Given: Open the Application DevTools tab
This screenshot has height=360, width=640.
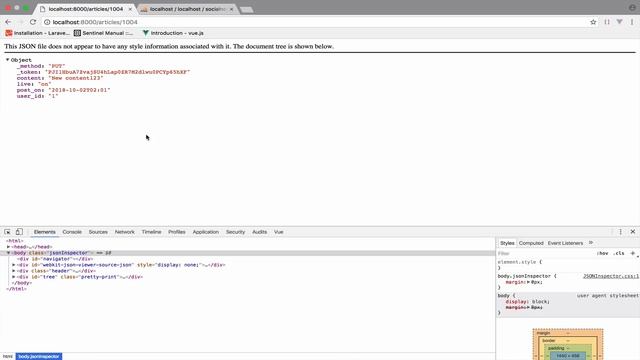Looking at the screenshot, I should click(206, 232).
